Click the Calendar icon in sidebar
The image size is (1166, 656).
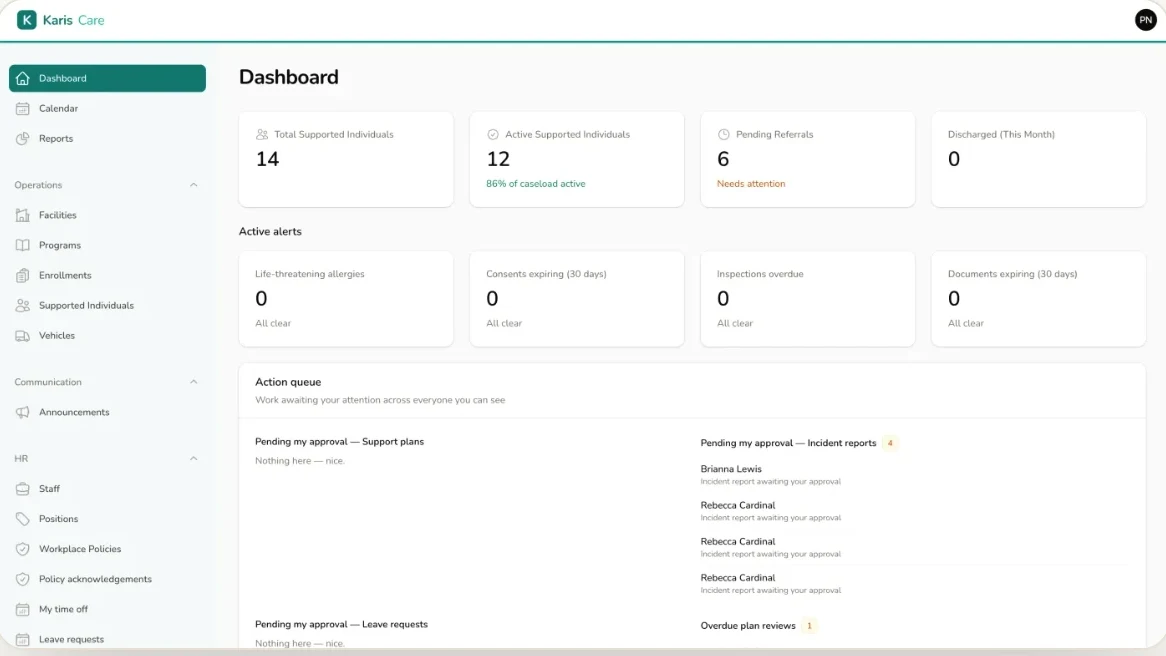23,109
